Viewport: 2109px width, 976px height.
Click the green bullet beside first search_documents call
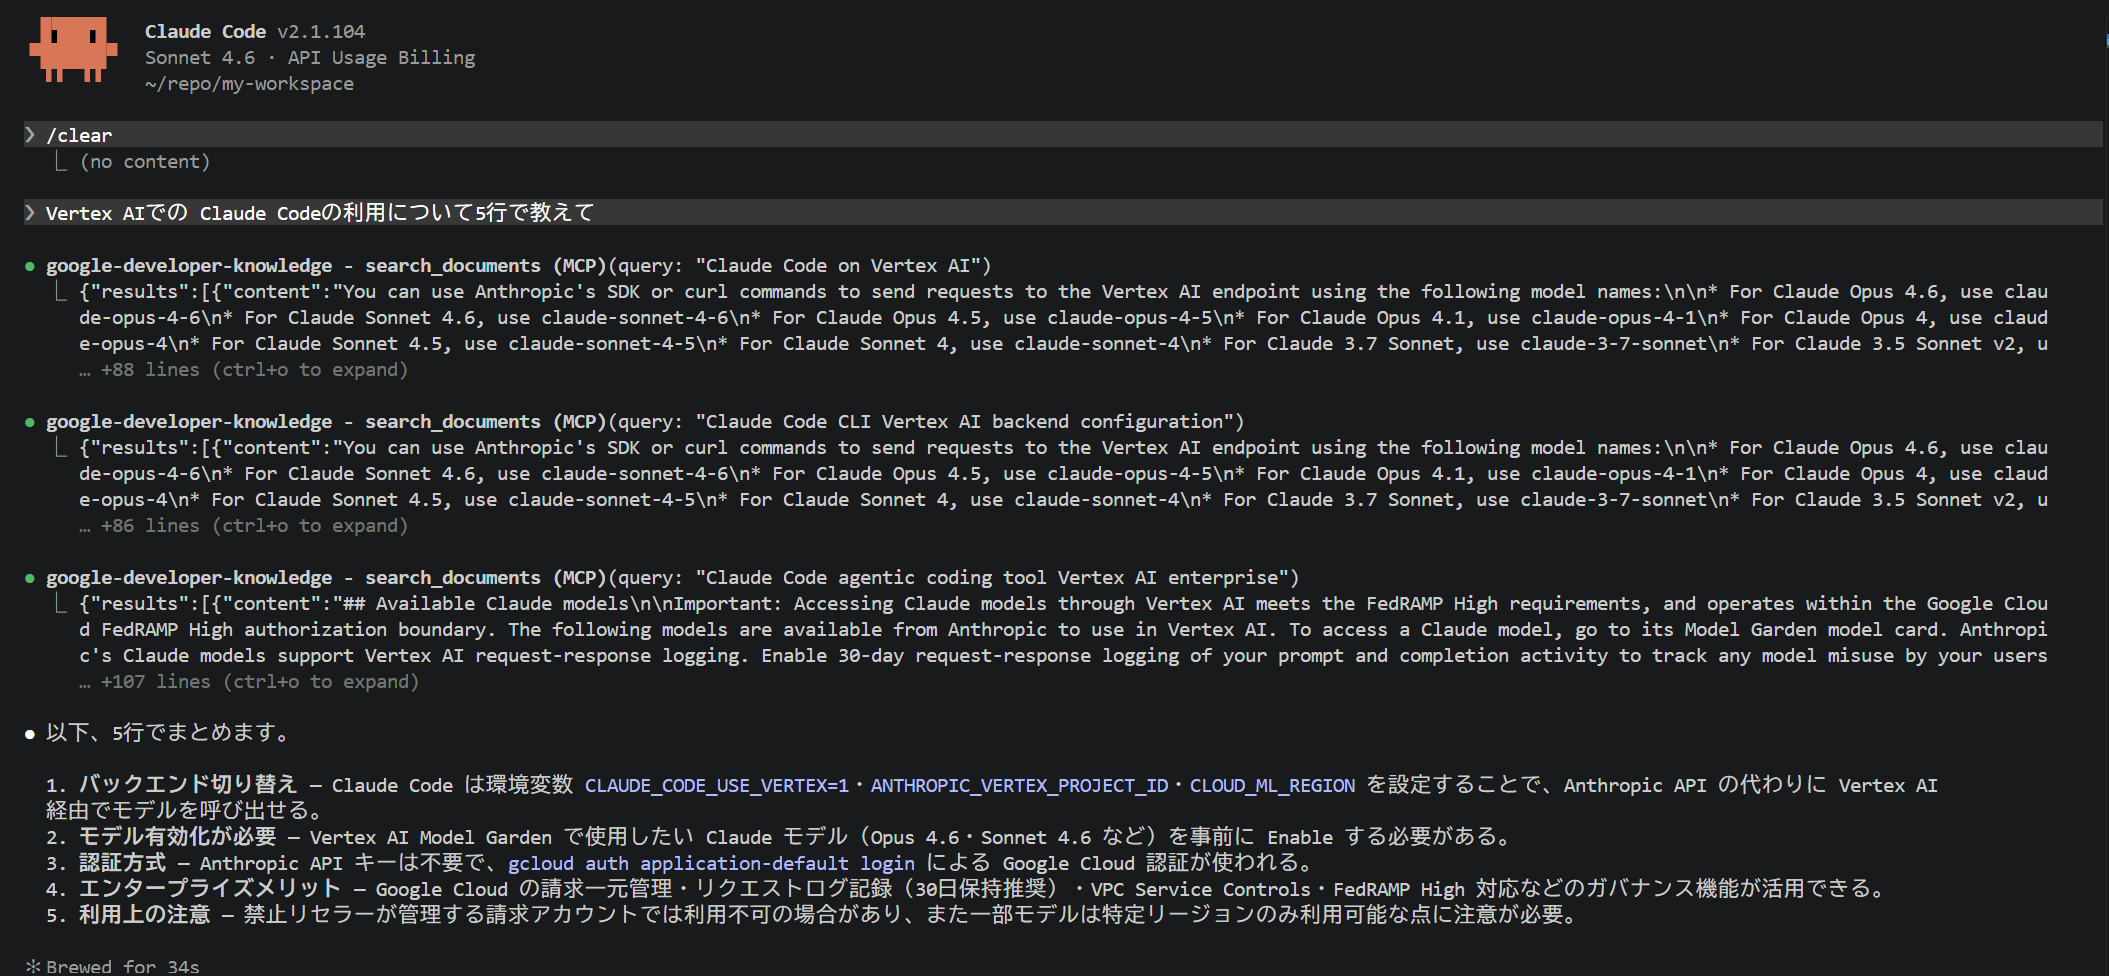point(30,265)
